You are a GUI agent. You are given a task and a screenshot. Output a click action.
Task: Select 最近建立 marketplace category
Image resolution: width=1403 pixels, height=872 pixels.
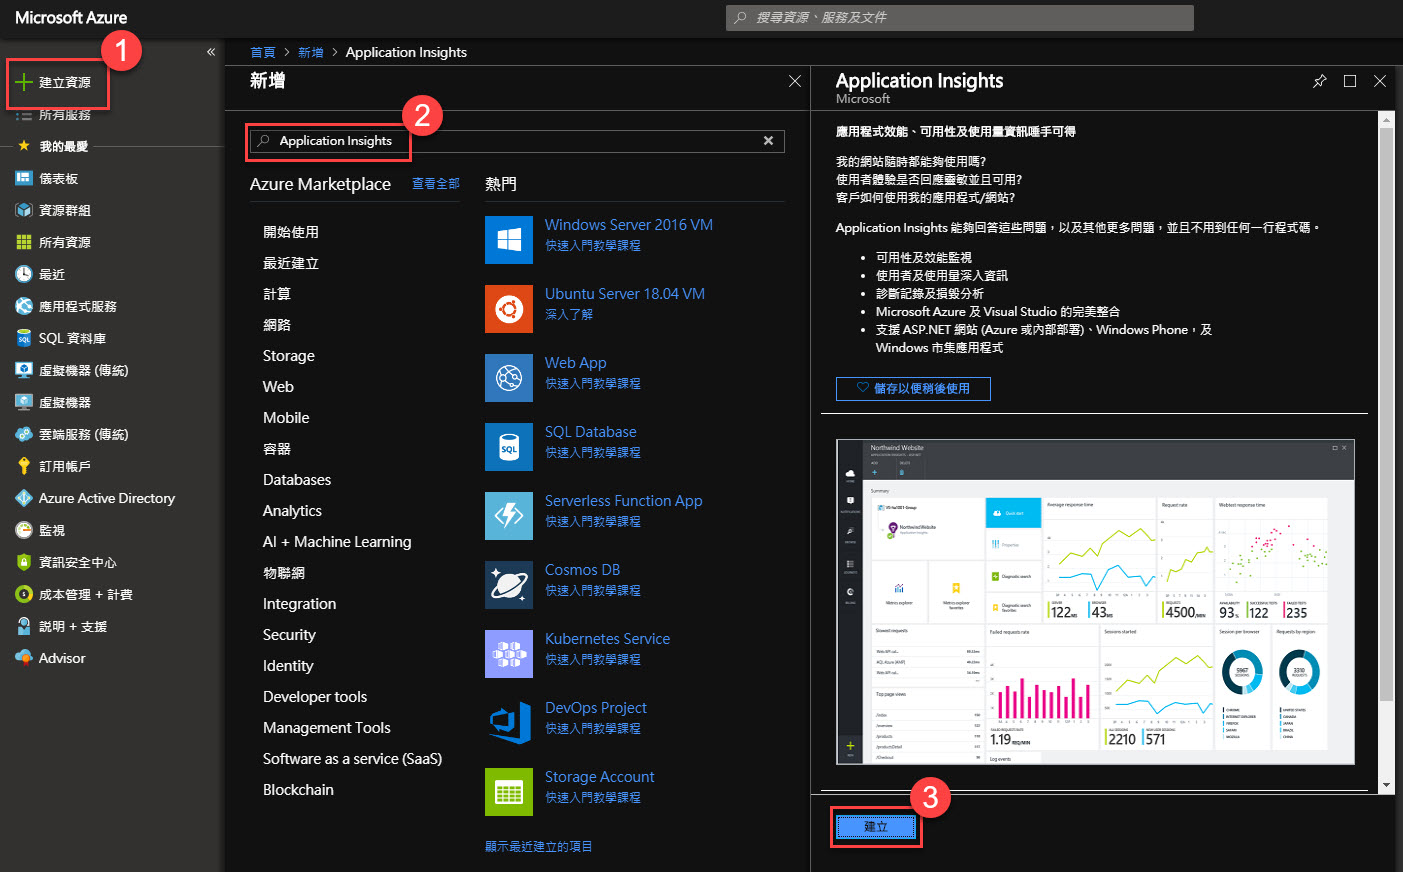(x=291, y=263)
